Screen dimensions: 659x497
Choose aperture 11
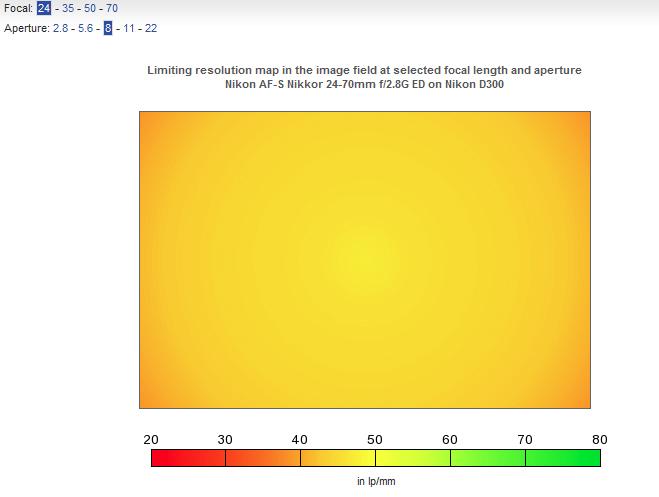(x=129, y=28)
